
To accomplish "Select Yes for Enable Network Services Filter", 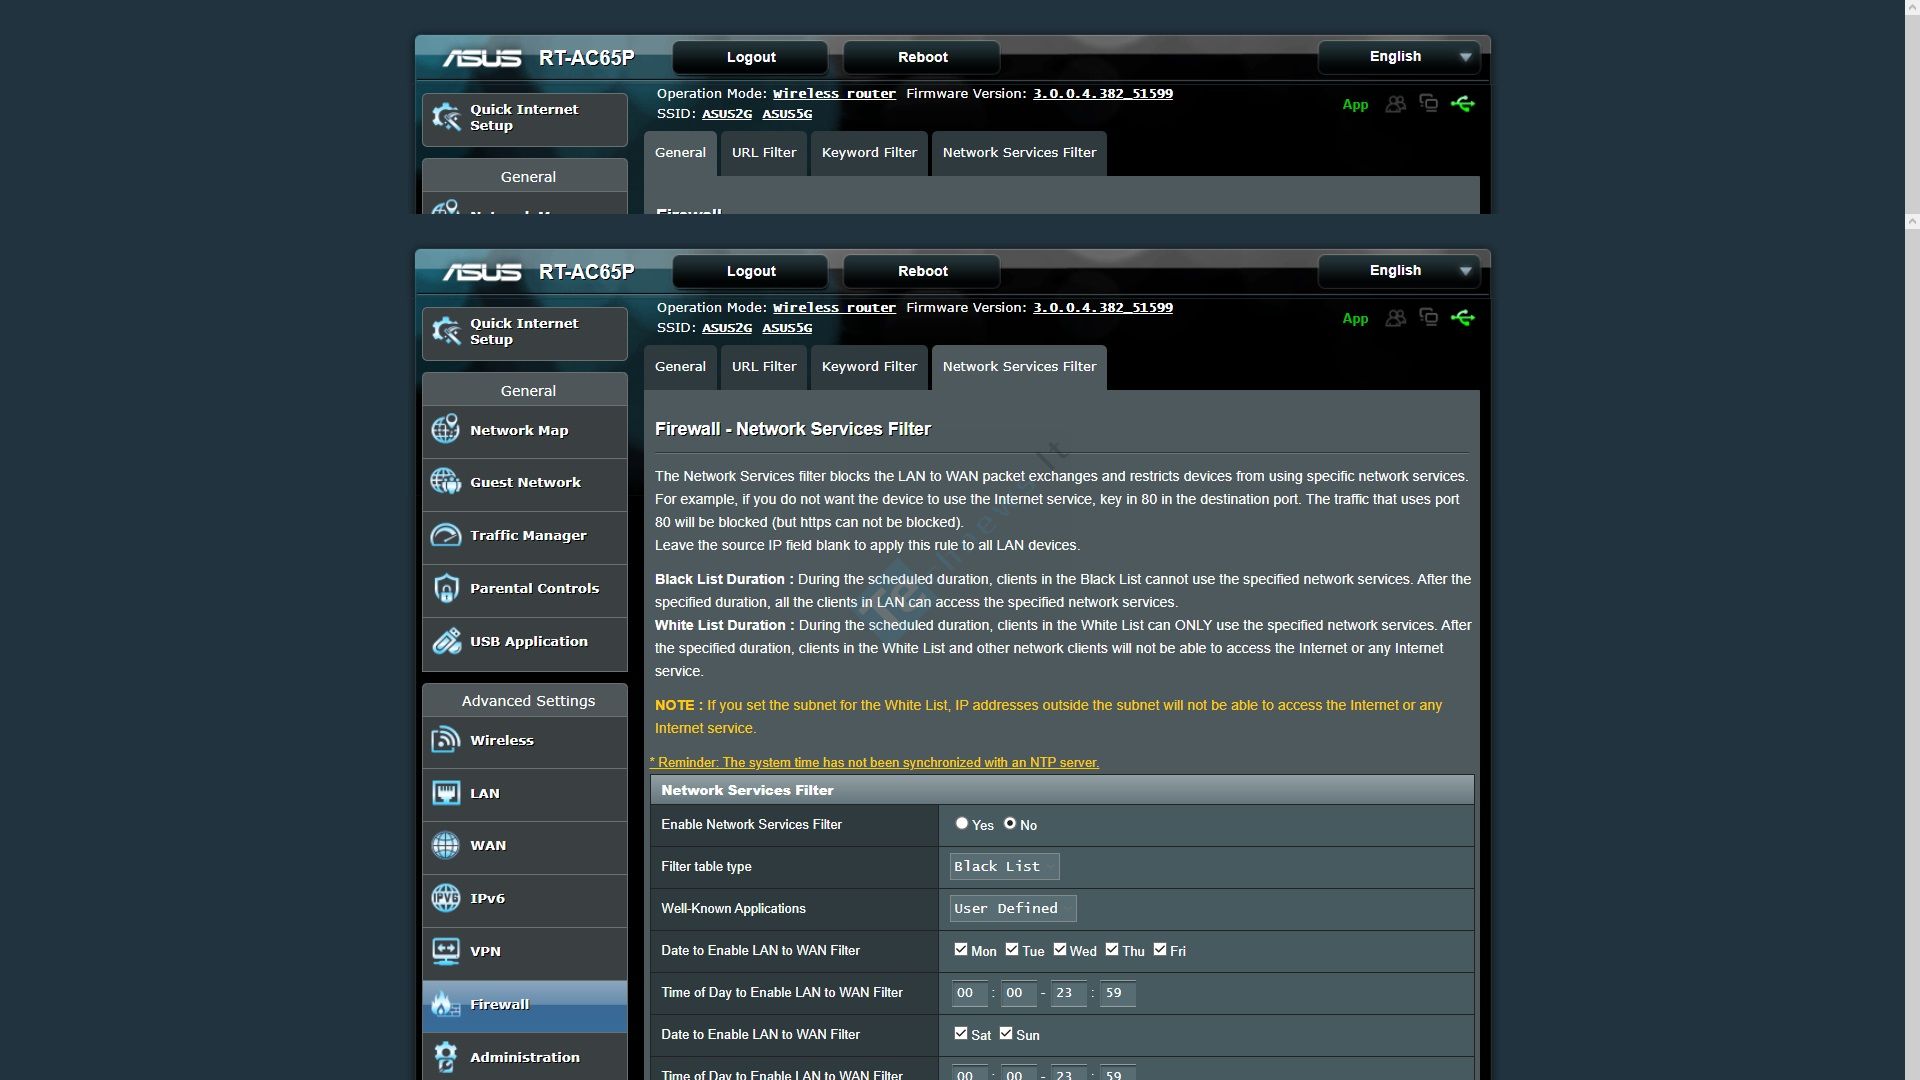I will [961, 823].
